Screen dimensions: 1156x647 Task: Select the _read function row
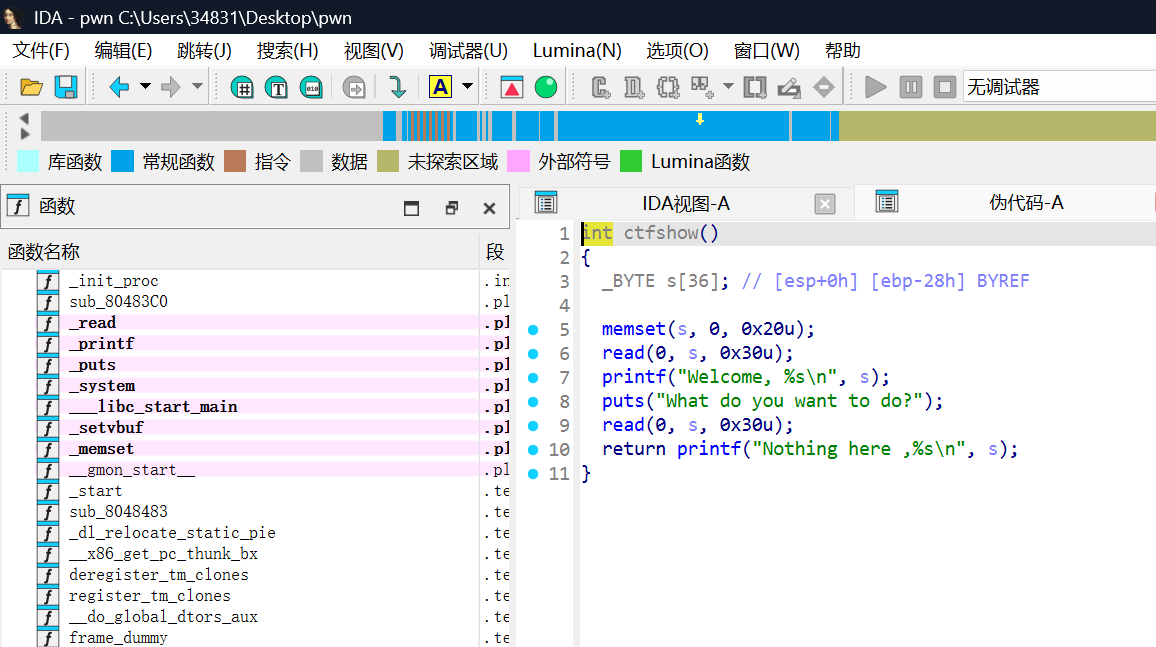click(255, 323)
